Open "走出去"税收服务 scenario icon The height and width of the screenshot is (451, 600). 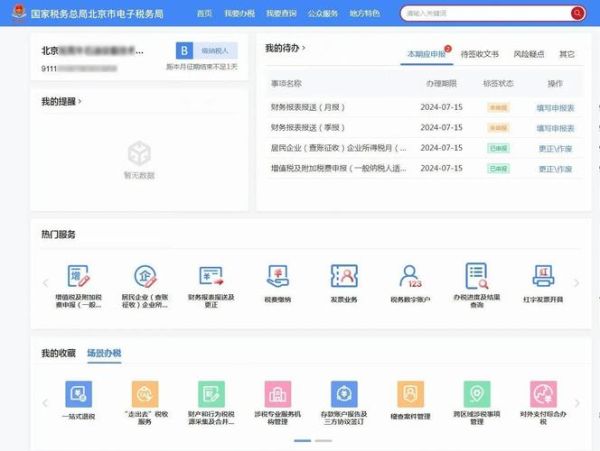tap(145, 394)
